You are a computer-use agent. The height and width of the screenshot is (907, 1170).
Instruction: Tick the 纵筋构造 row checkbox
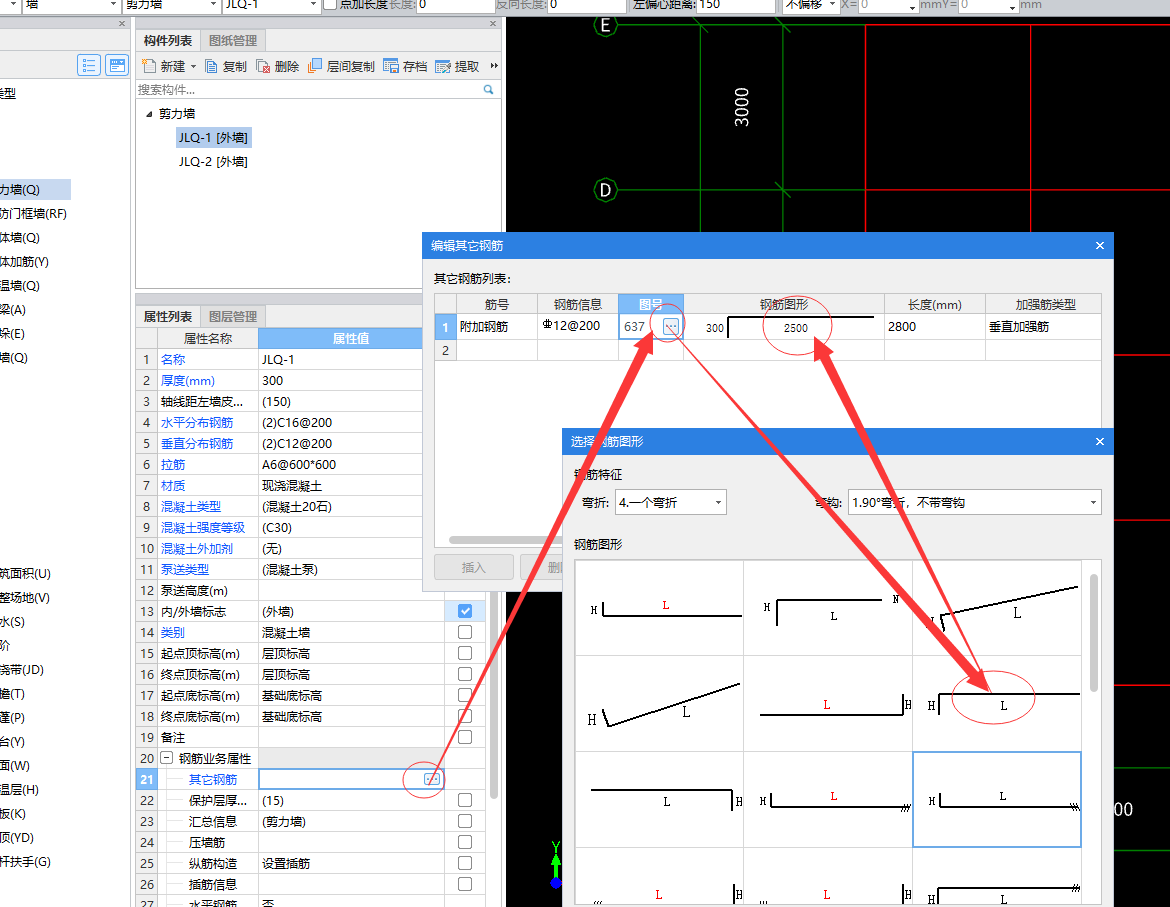465,863
